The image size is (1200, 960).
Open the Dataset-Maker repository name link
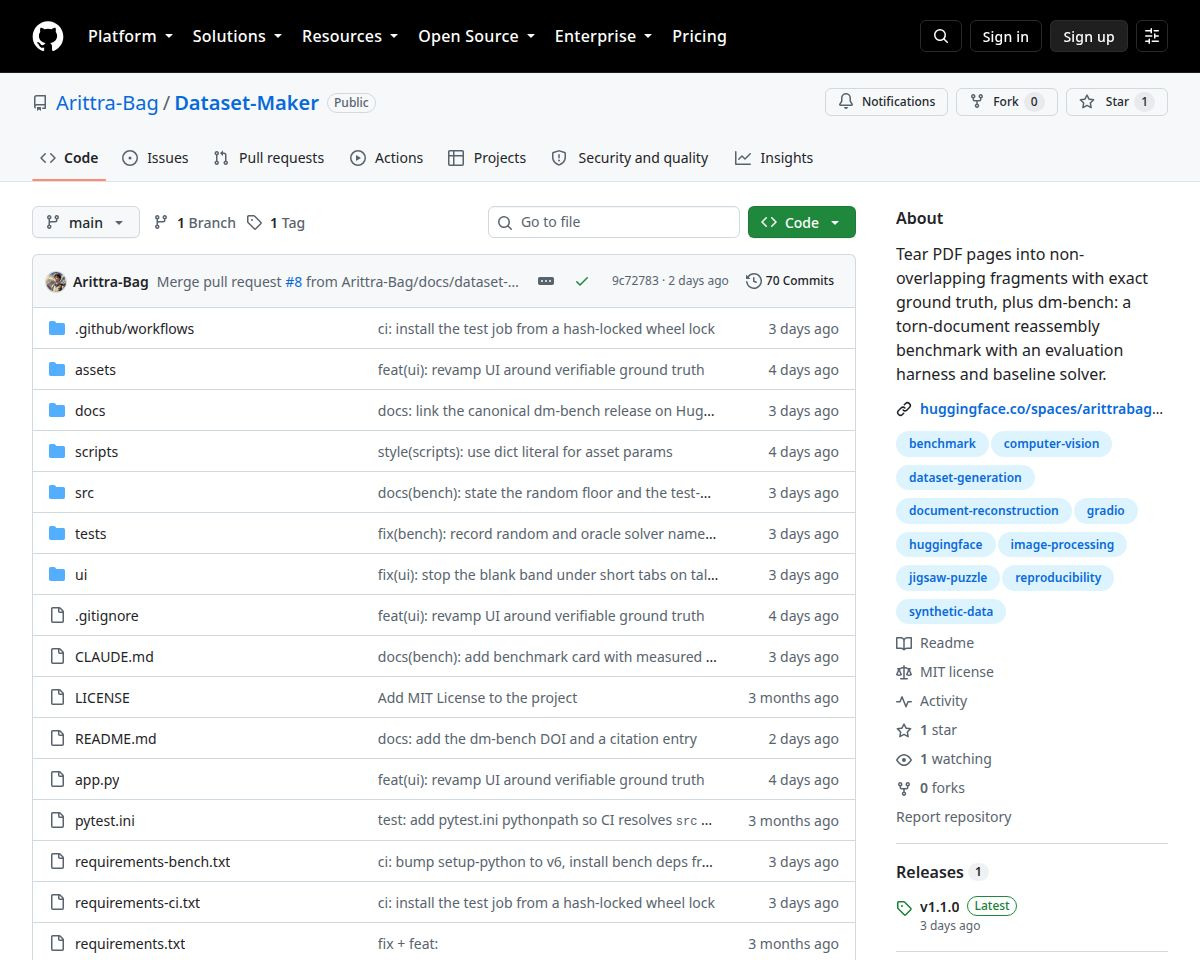pos(247,102)
